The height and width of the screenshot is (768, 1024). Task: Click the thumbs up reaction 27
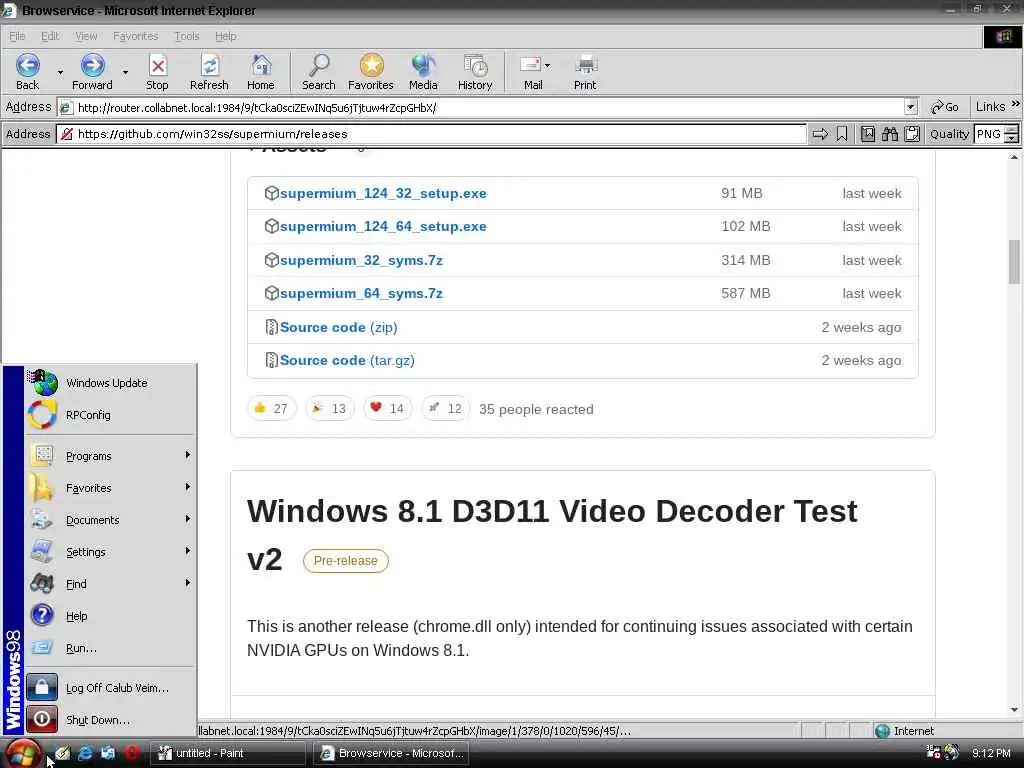(x=271, y=409)
